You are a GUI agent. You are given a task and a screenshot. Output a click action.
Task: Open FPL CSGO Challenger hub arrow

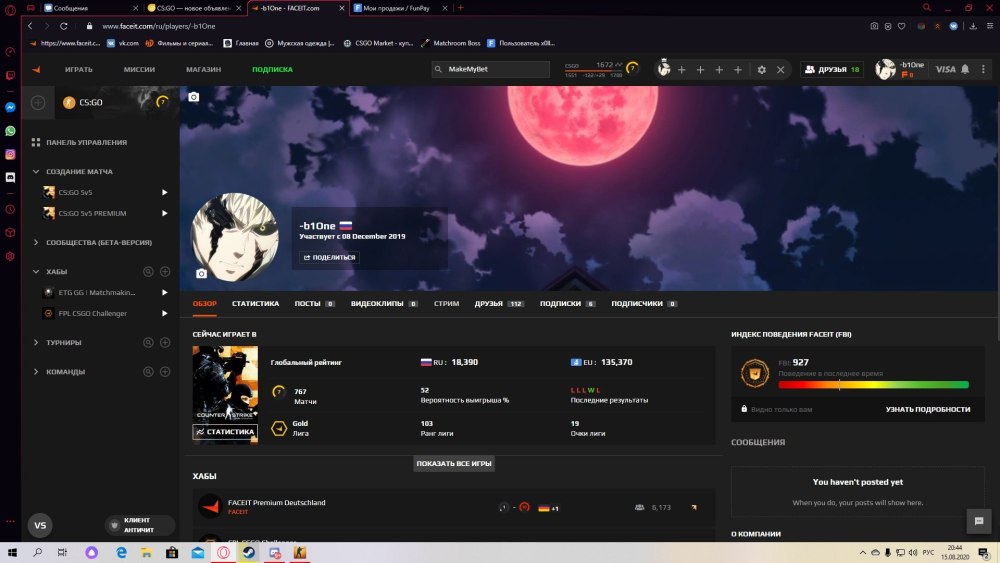pos(165,314)
